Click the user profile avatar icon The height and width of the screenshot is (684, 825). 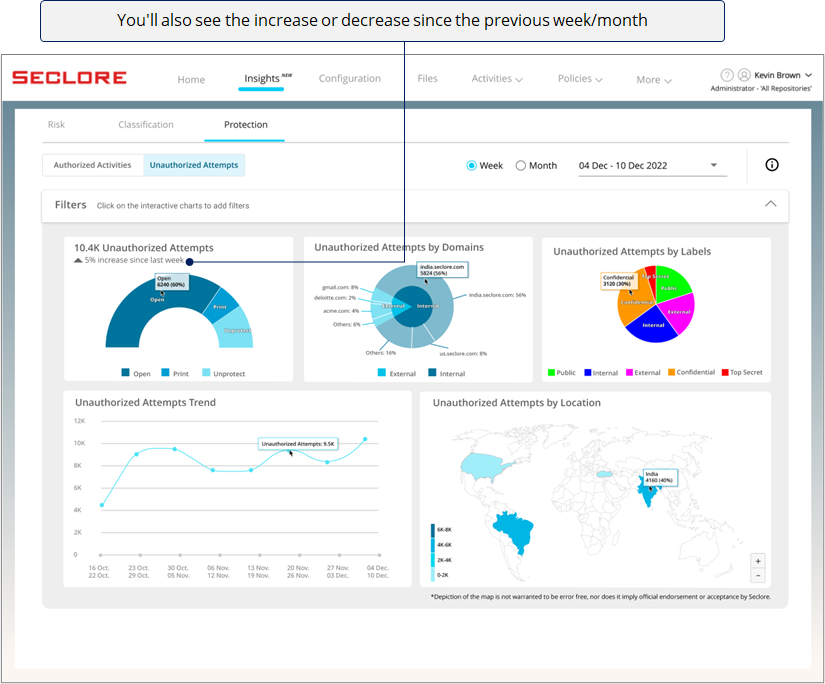(x=744, y=75)
